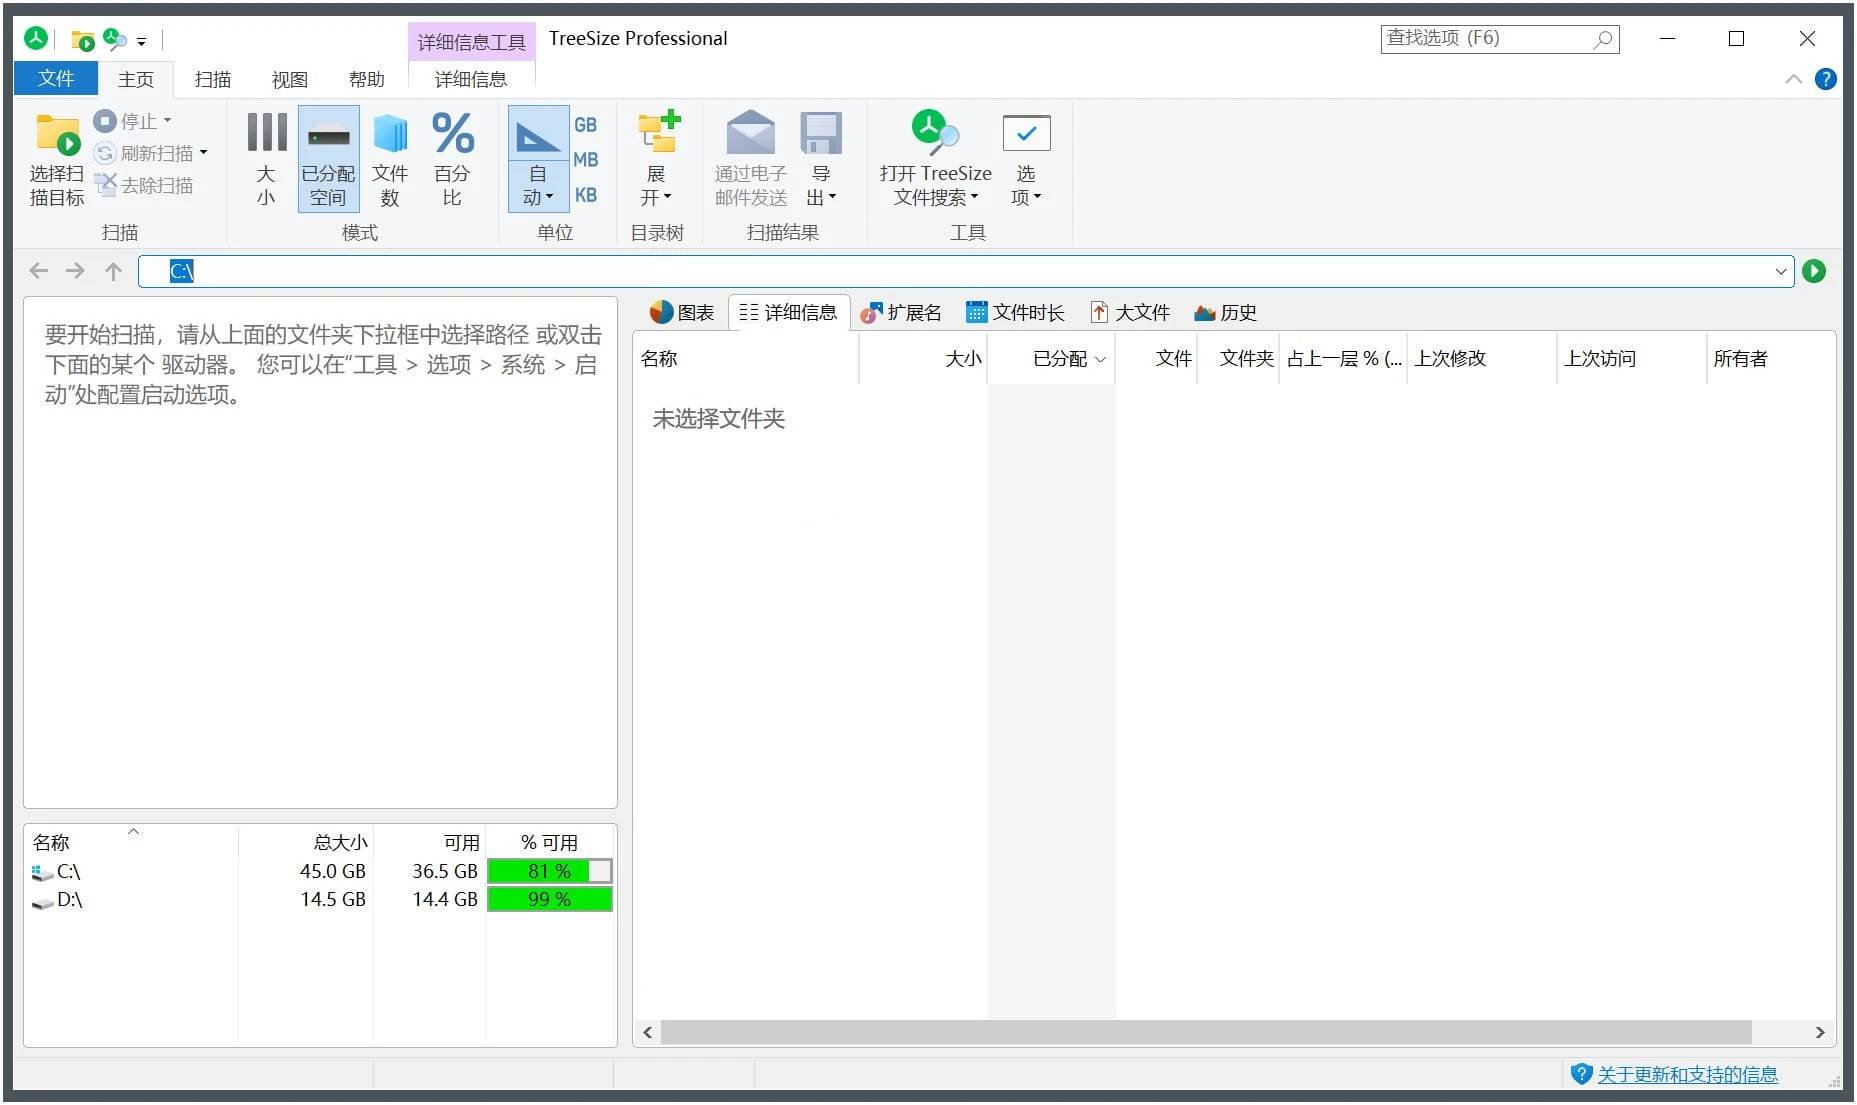Open TreeSize 文件搜索 search icon
The image size is (1857, 1105).
click(933, 158)
